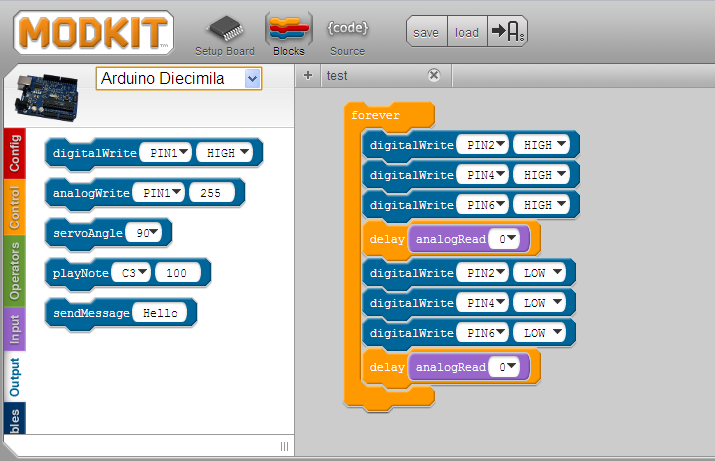Open the Variables tab at sidebar bottom
This screenshot has height=461, width=715.
[x=15, y=418]
